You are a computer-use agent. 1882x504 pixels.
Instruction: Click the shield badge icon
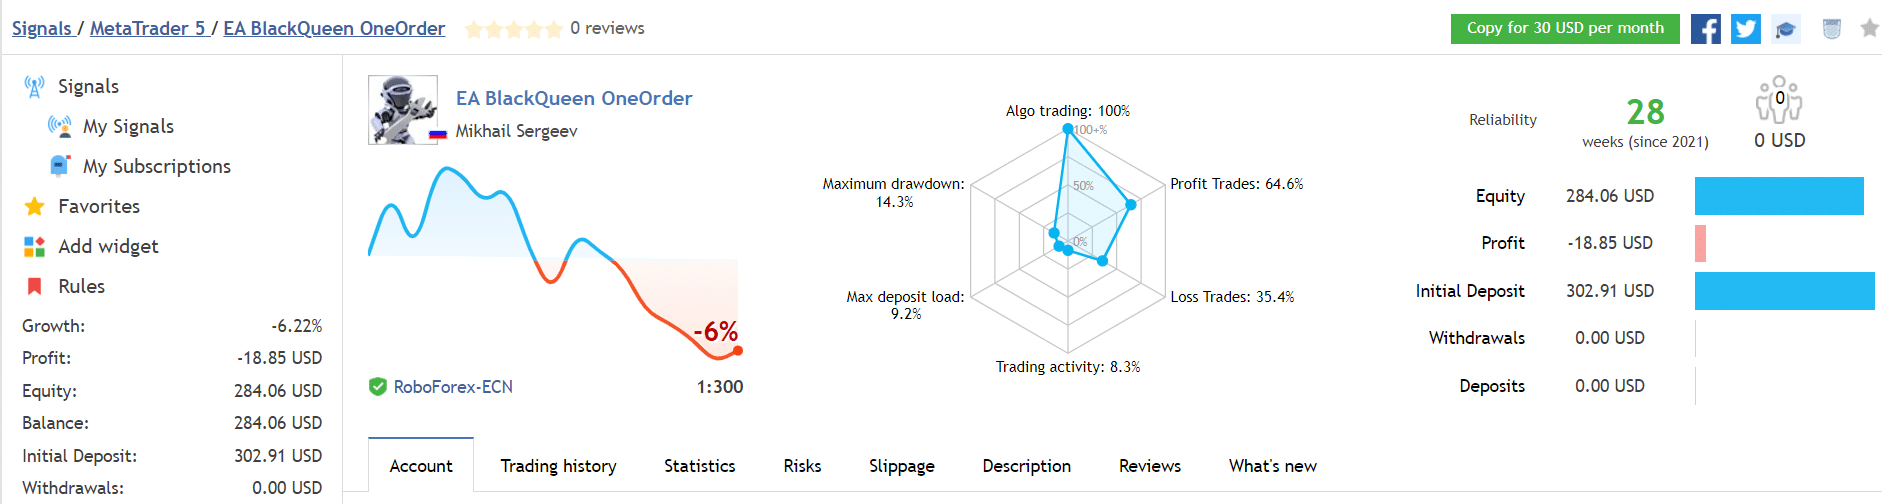tap(1831, 29)
